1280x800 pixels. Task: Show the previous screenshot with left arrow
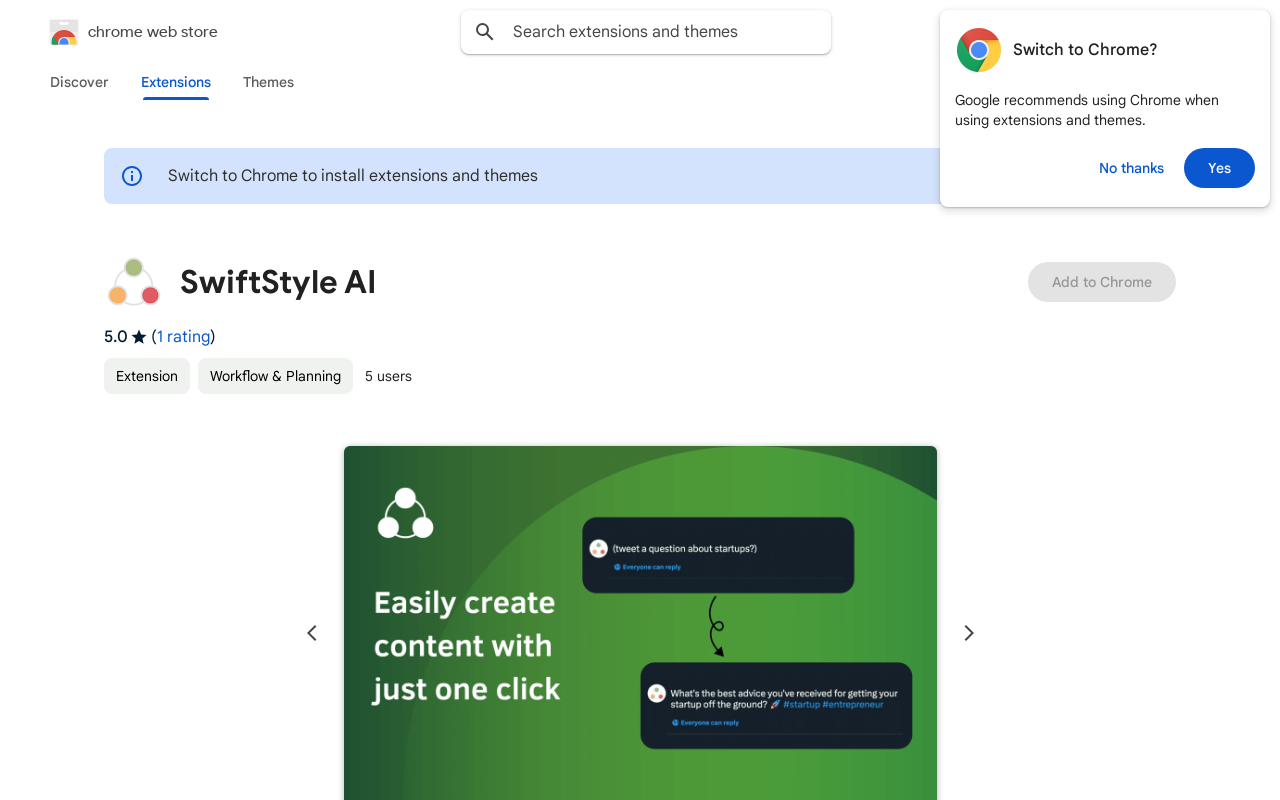(x=312, y=633)
